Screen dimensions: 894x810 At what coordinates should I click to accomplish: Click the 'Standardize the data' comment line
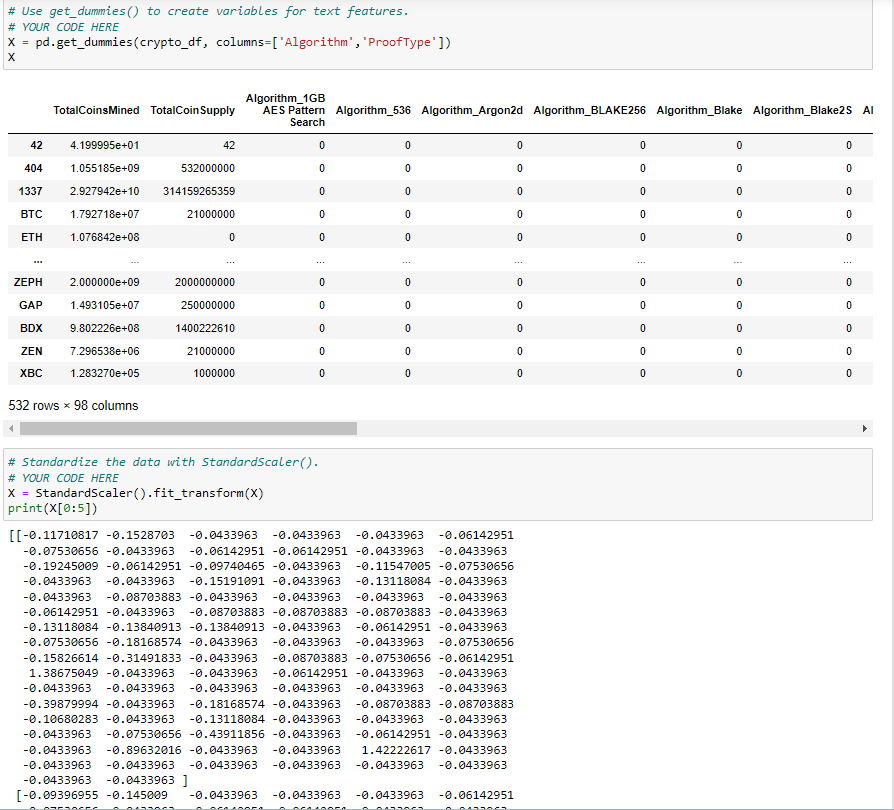163,462
